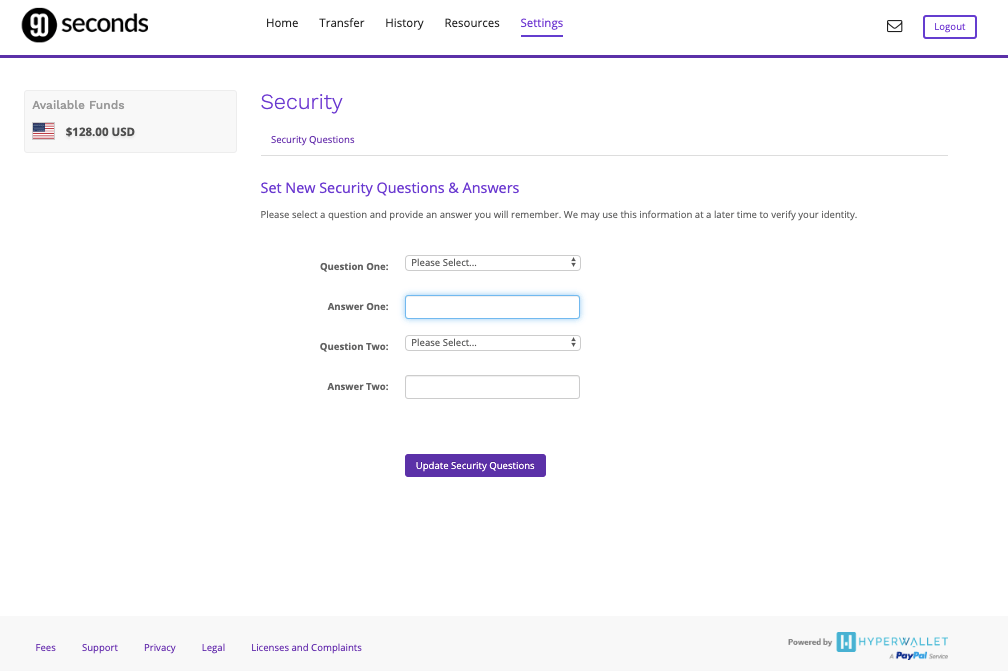The width and height of the screenshot is (1008, 671).
Task: Click the Hyperwallet logo in the footer
Action: coord(890,642)
